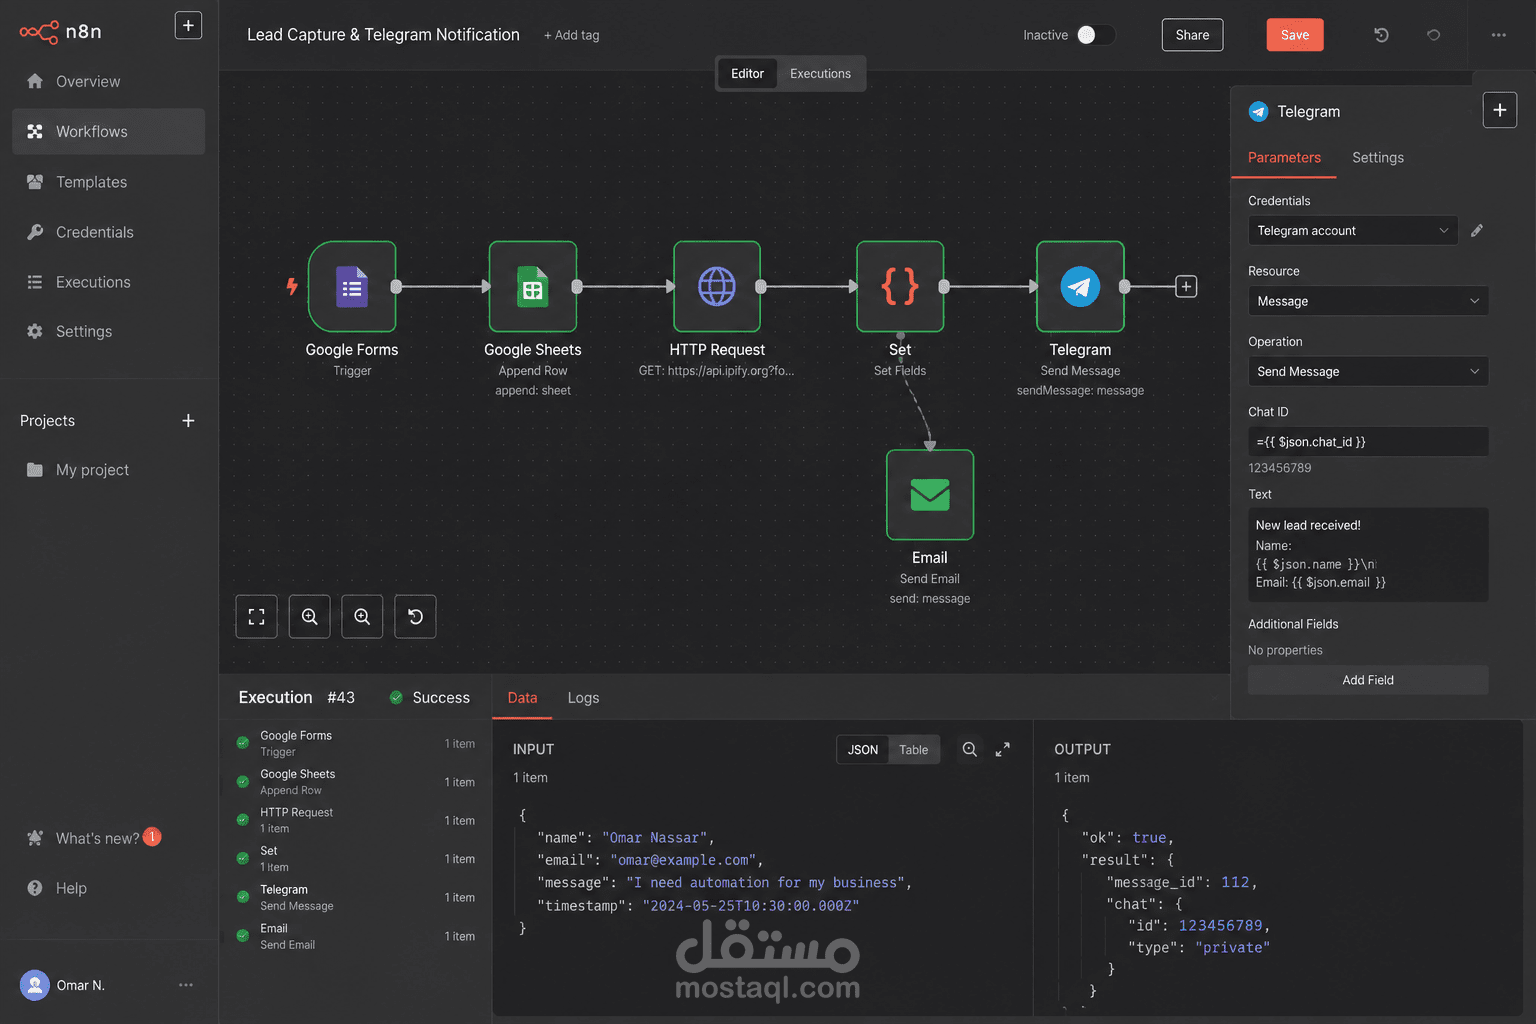The width and height of the screenshot is (1536, 1024).
Task: Click the n8n logo
Action: click(60, 32)
